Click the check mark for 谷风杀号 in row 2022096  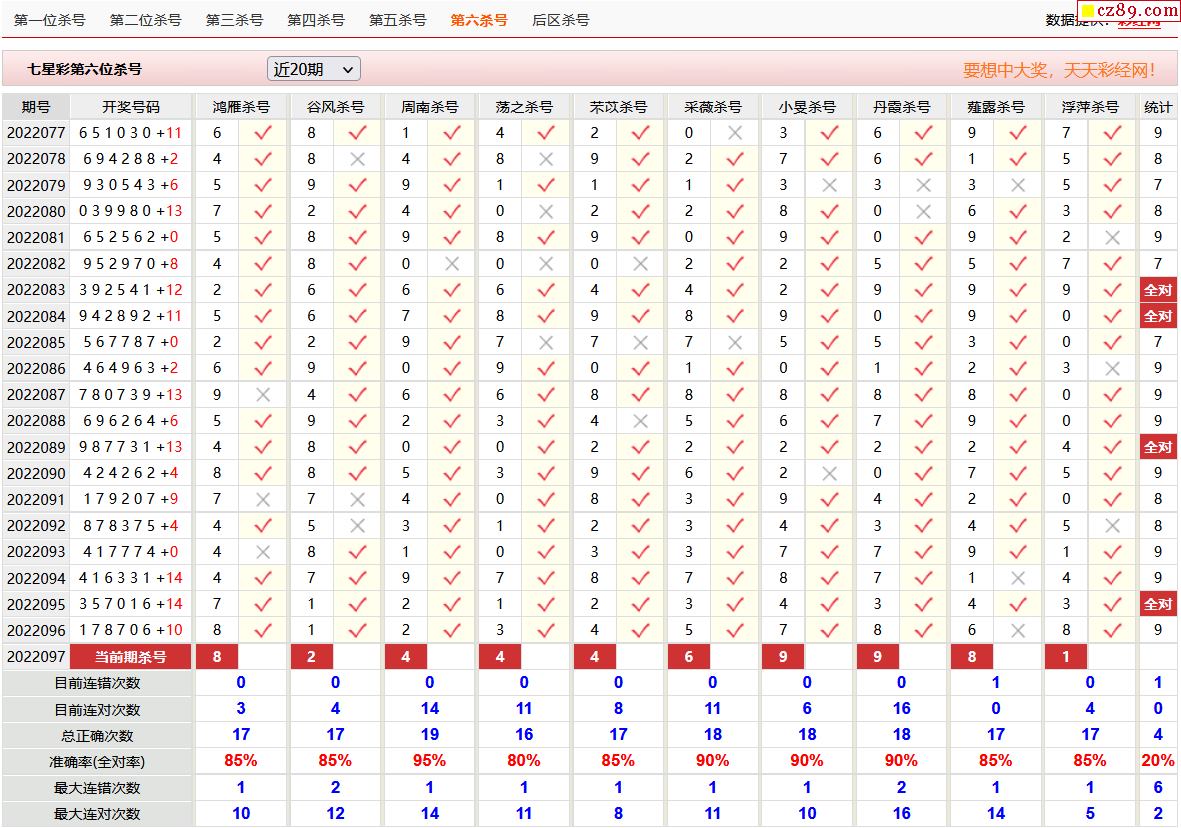(358, 630)
